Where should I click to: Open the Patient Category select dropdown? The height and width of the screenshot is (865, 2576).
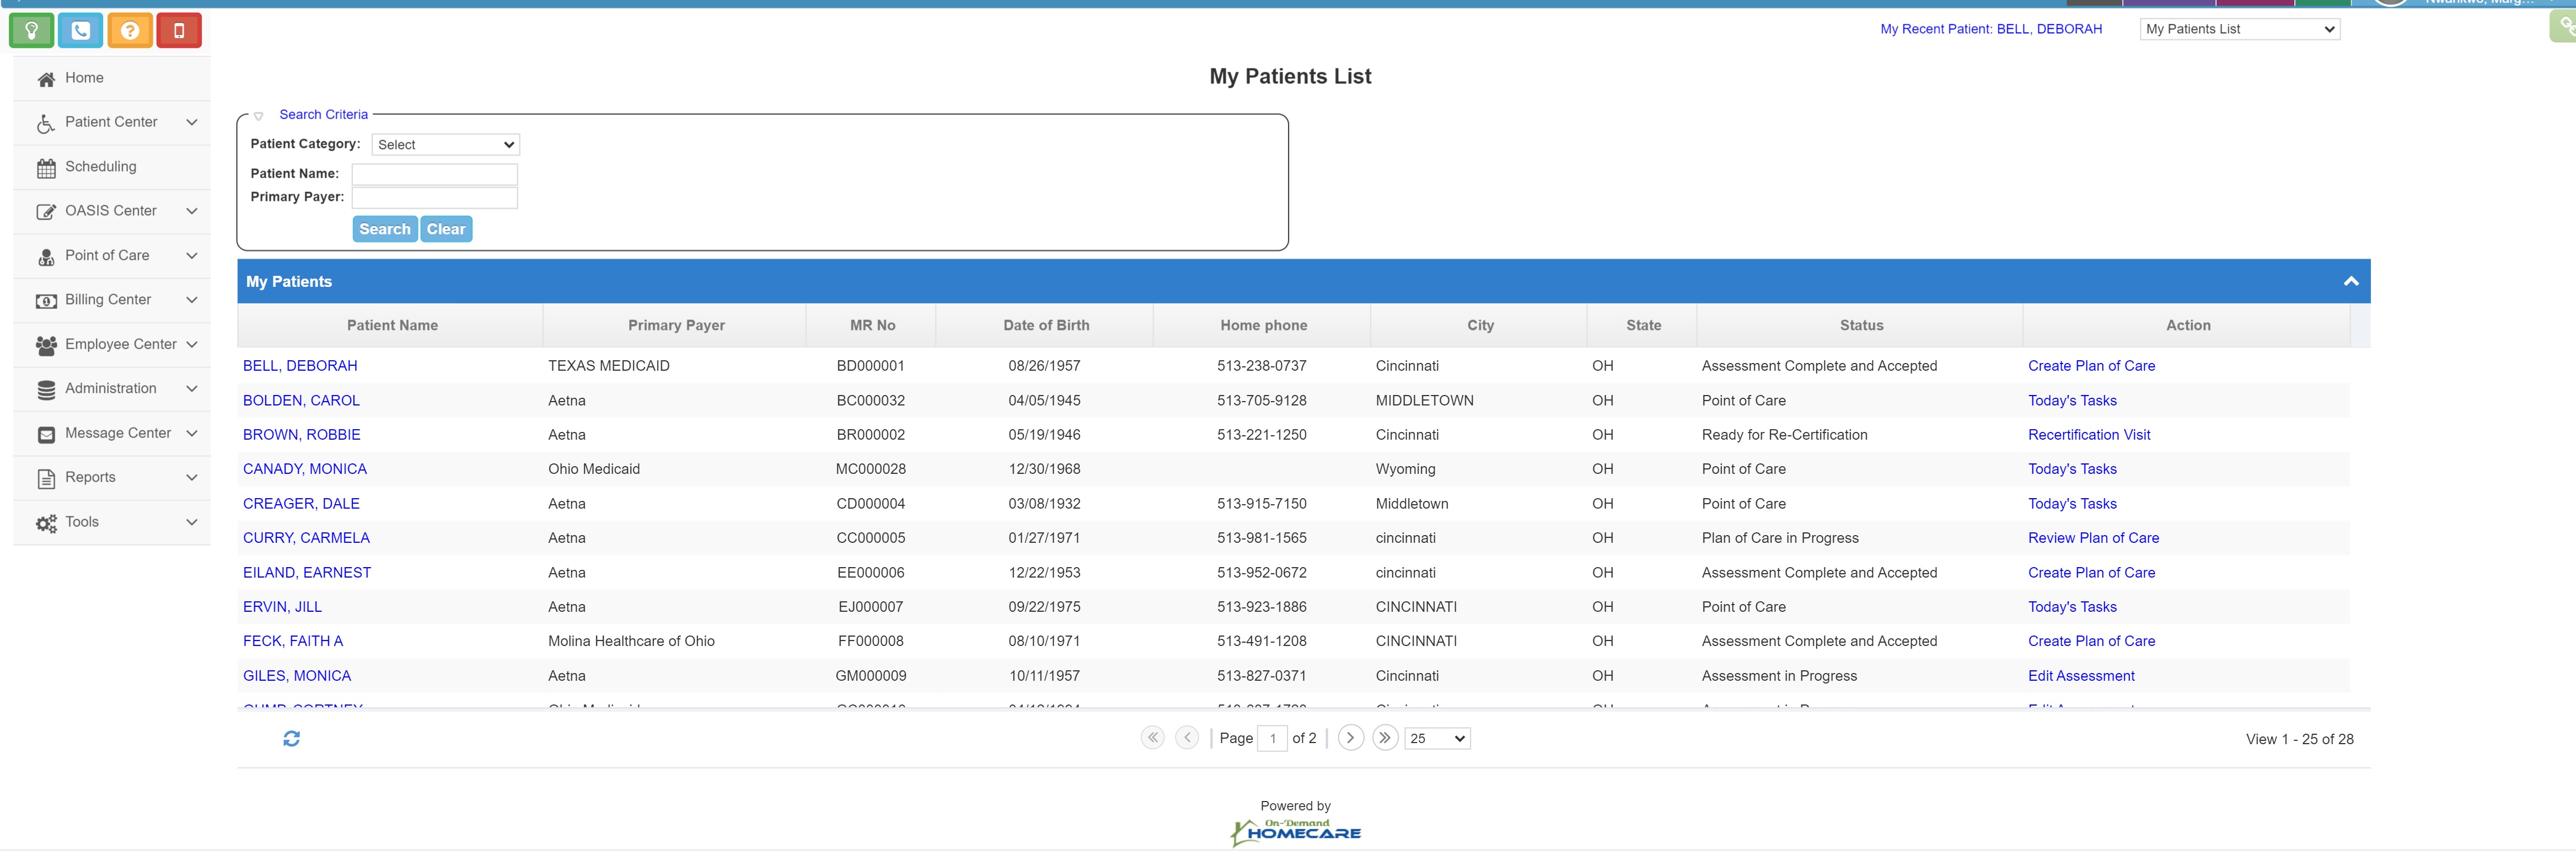[x=445, y=145]
